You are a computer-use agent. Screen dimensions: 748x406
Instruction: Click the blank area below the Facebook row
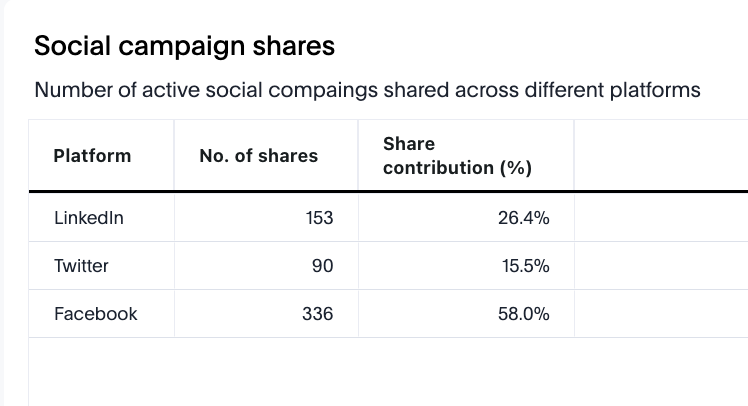coord(100,371)
